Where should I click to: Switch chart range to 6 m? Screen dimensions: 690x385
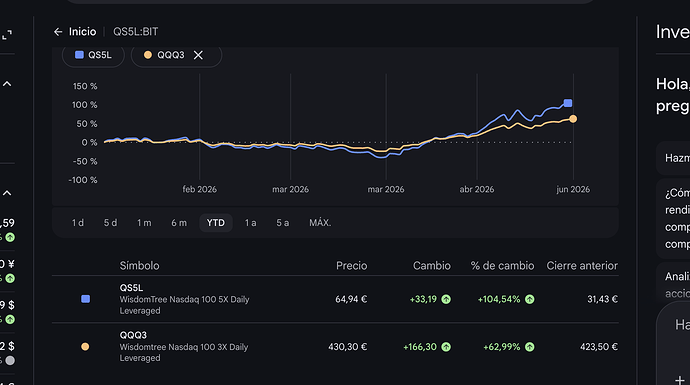pyautogui.click(x=179, y=223)
